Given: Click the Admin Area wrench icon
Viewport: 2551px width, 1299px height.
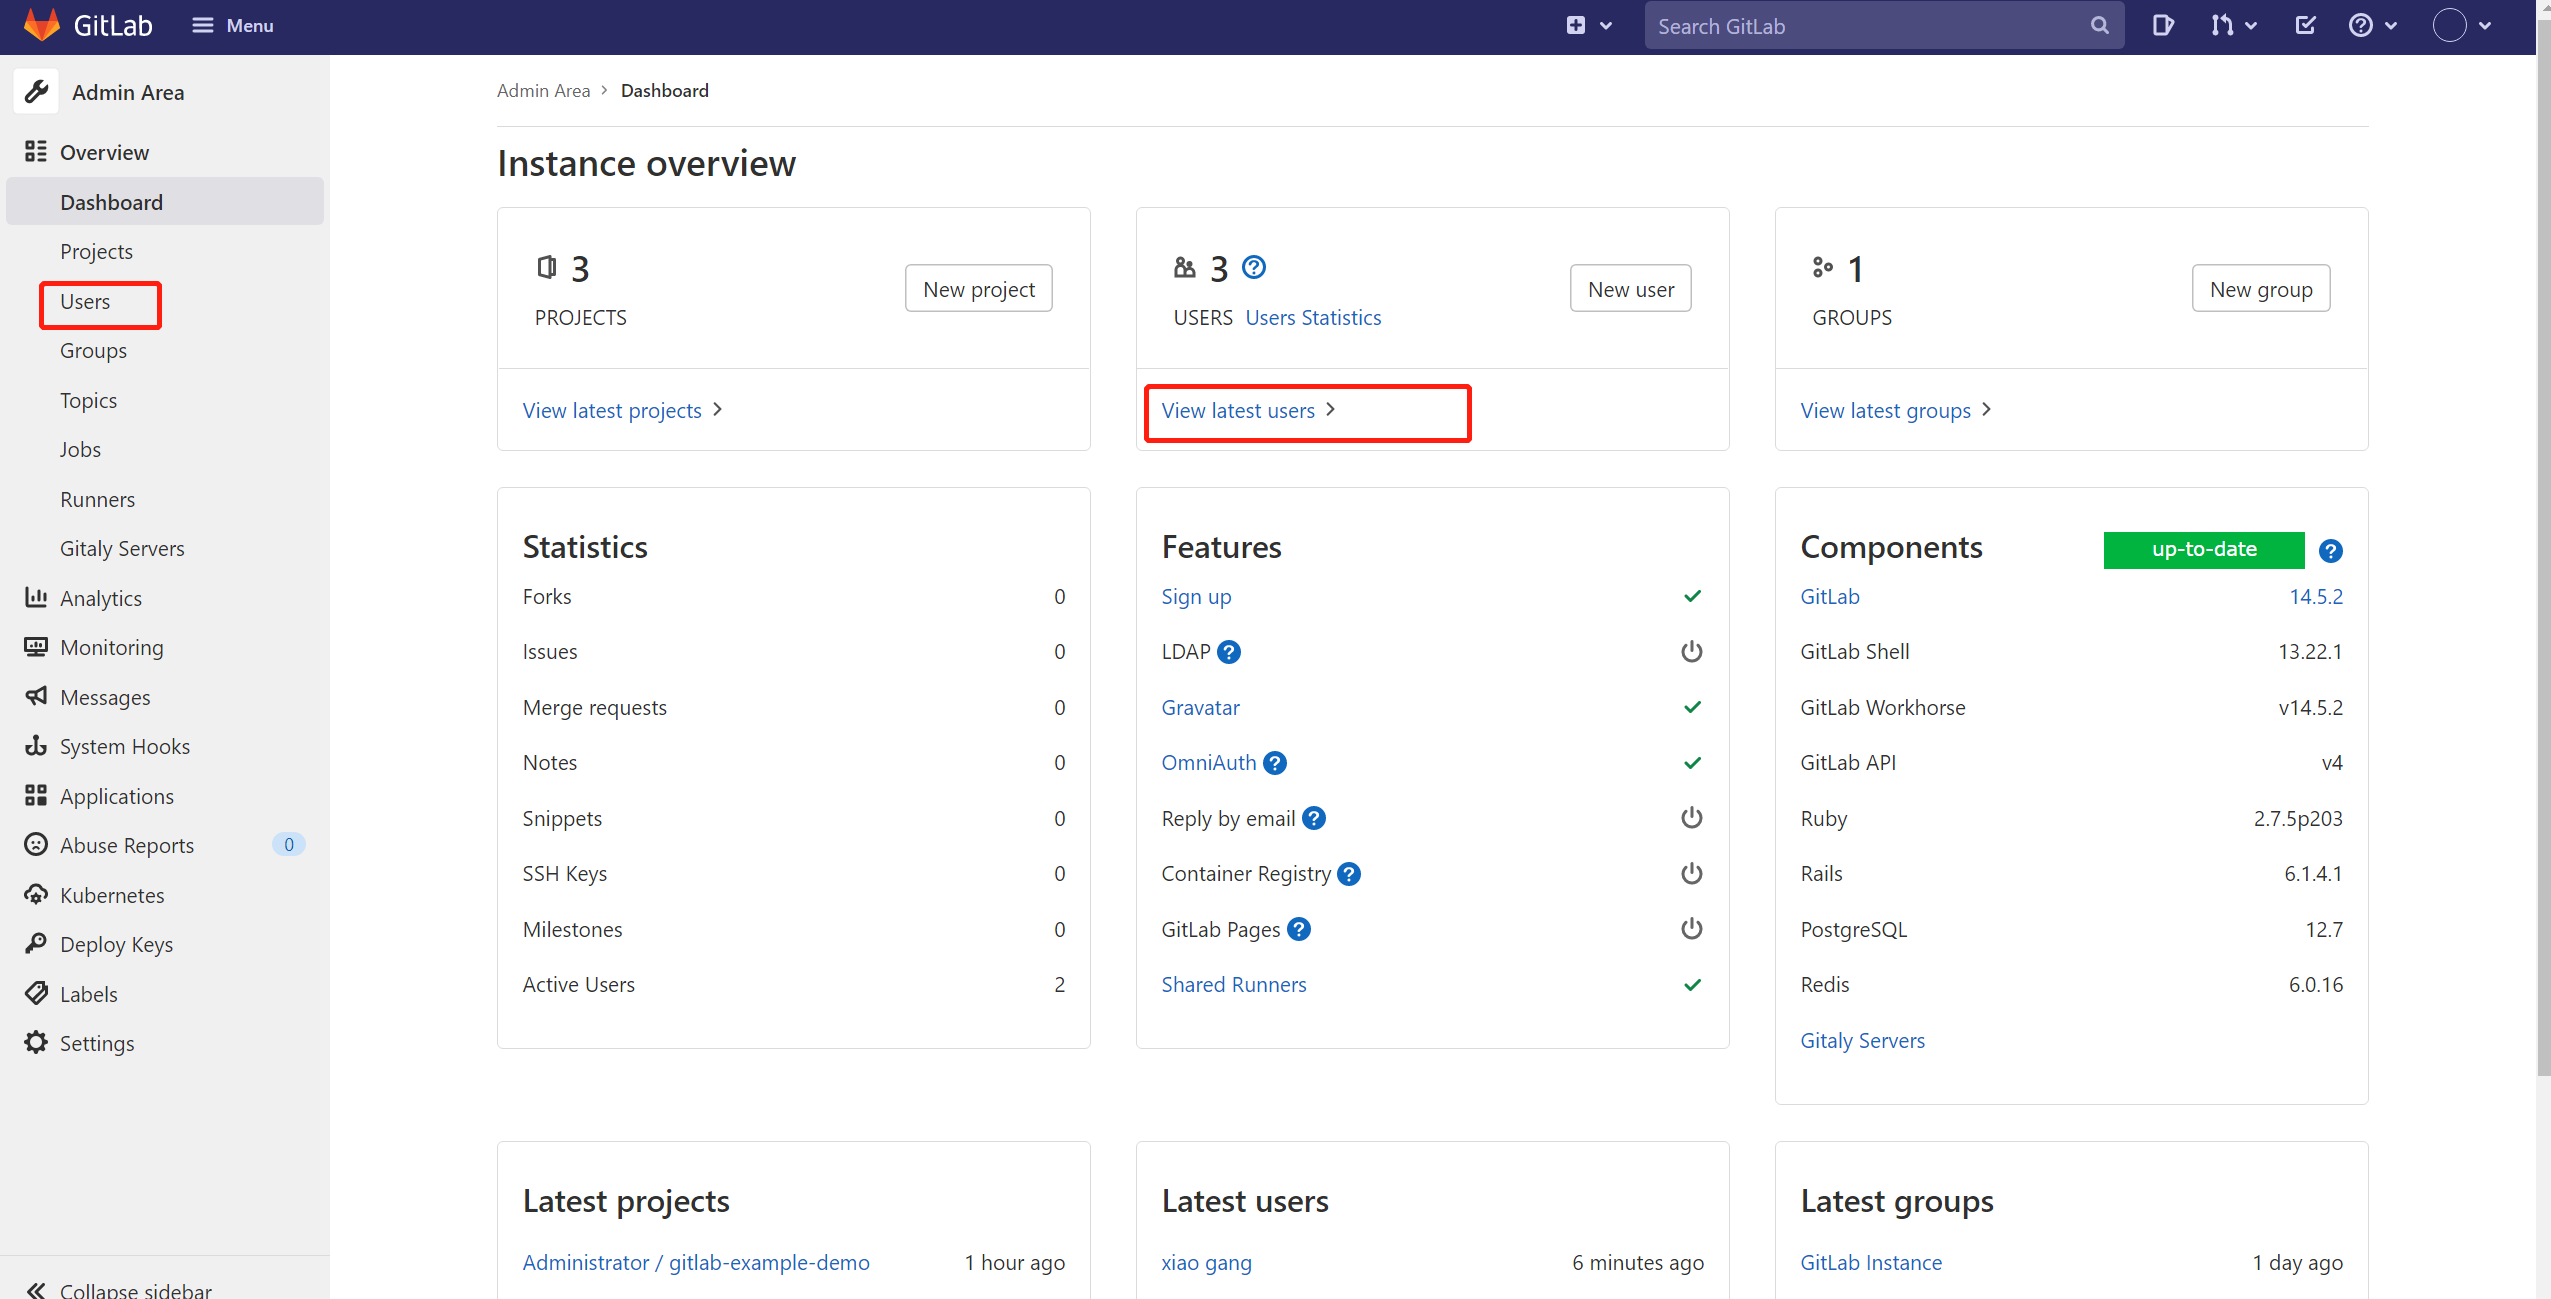Looking at the screenshot, I should tap(36, 92).
